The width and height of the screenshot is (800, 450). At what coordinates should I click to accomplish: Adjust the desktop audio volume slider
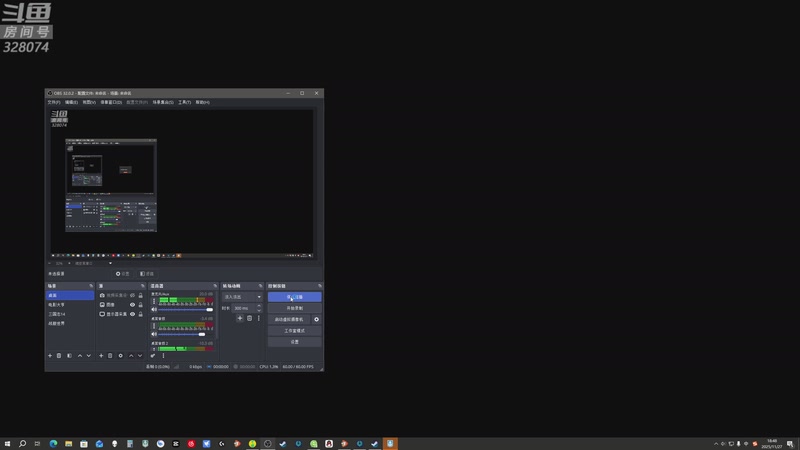coord(186,334)
